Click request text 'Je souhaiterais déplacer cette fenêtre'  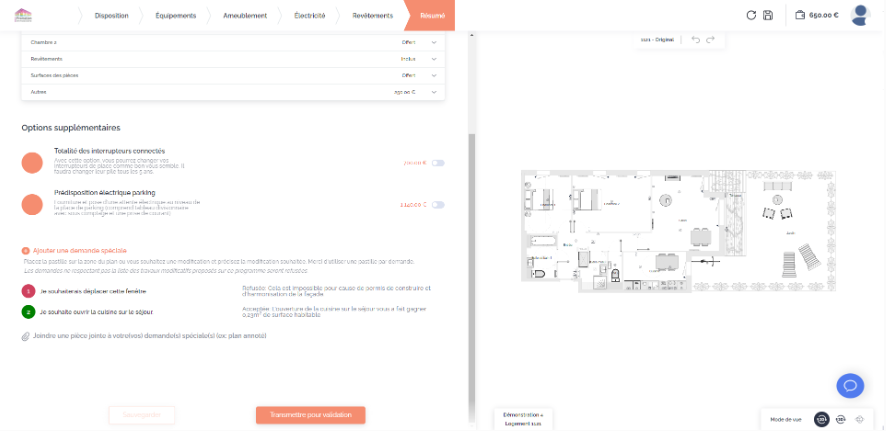(93, 292)
